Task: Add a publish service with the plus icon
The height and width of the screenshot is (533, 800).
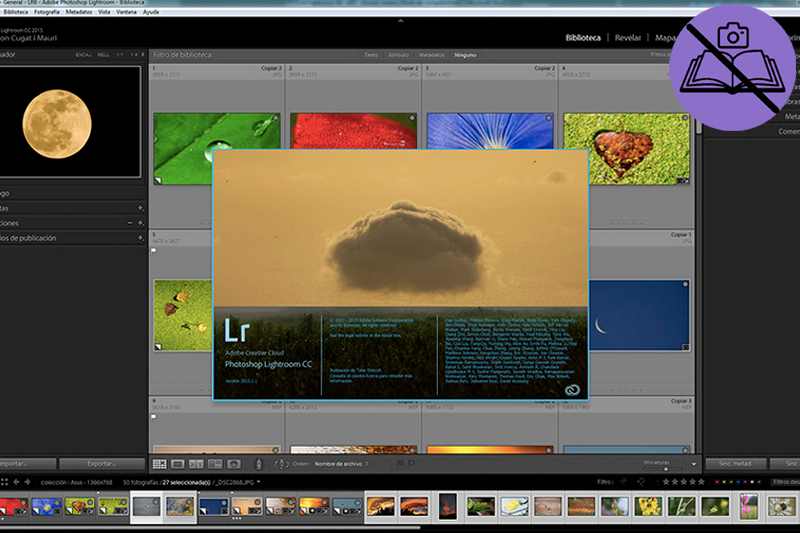Action: [140, 238]
